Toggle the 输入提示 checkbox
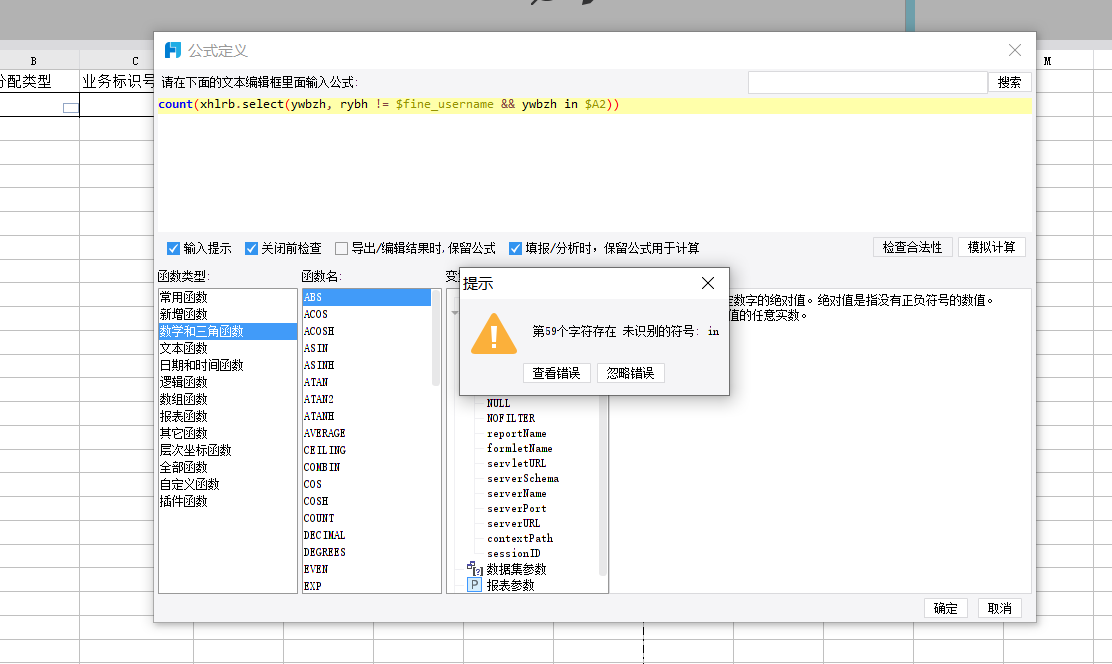The height and width of the screenshot is (664, 1112). pyautogui.click(x=173, y=248)
